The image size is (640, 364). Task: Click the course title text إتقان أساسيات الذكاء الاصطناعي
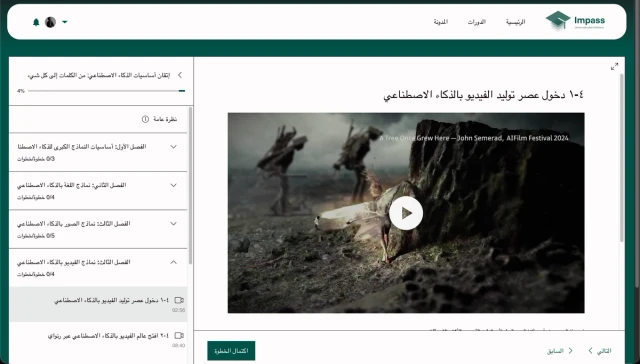(98, 75)
